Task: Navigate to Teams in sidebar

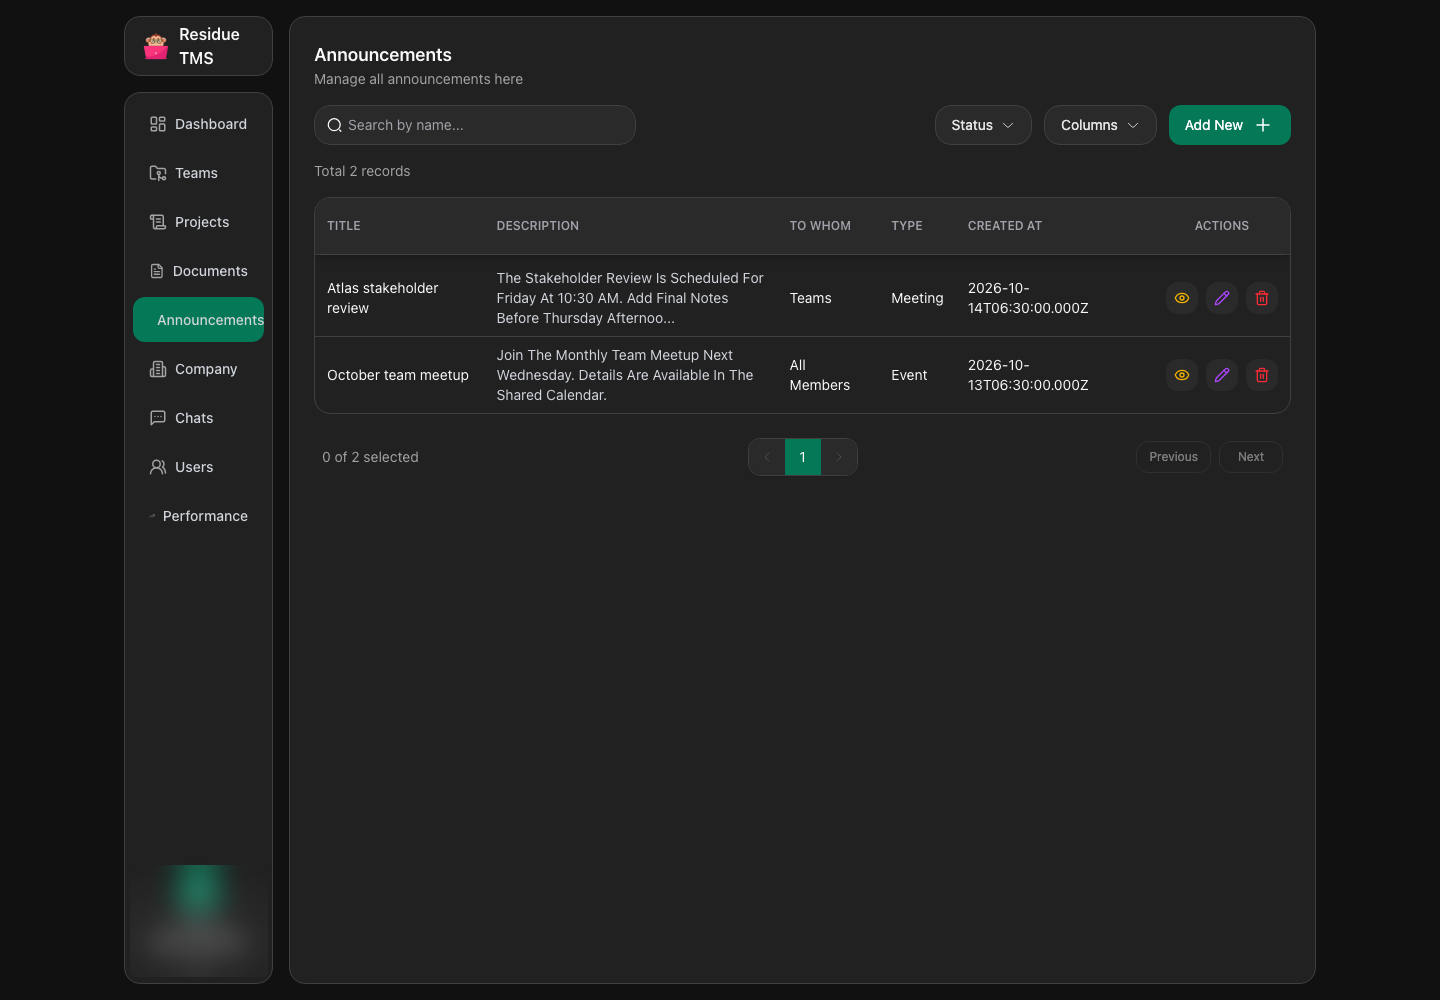Action: [x=198, y=173]
